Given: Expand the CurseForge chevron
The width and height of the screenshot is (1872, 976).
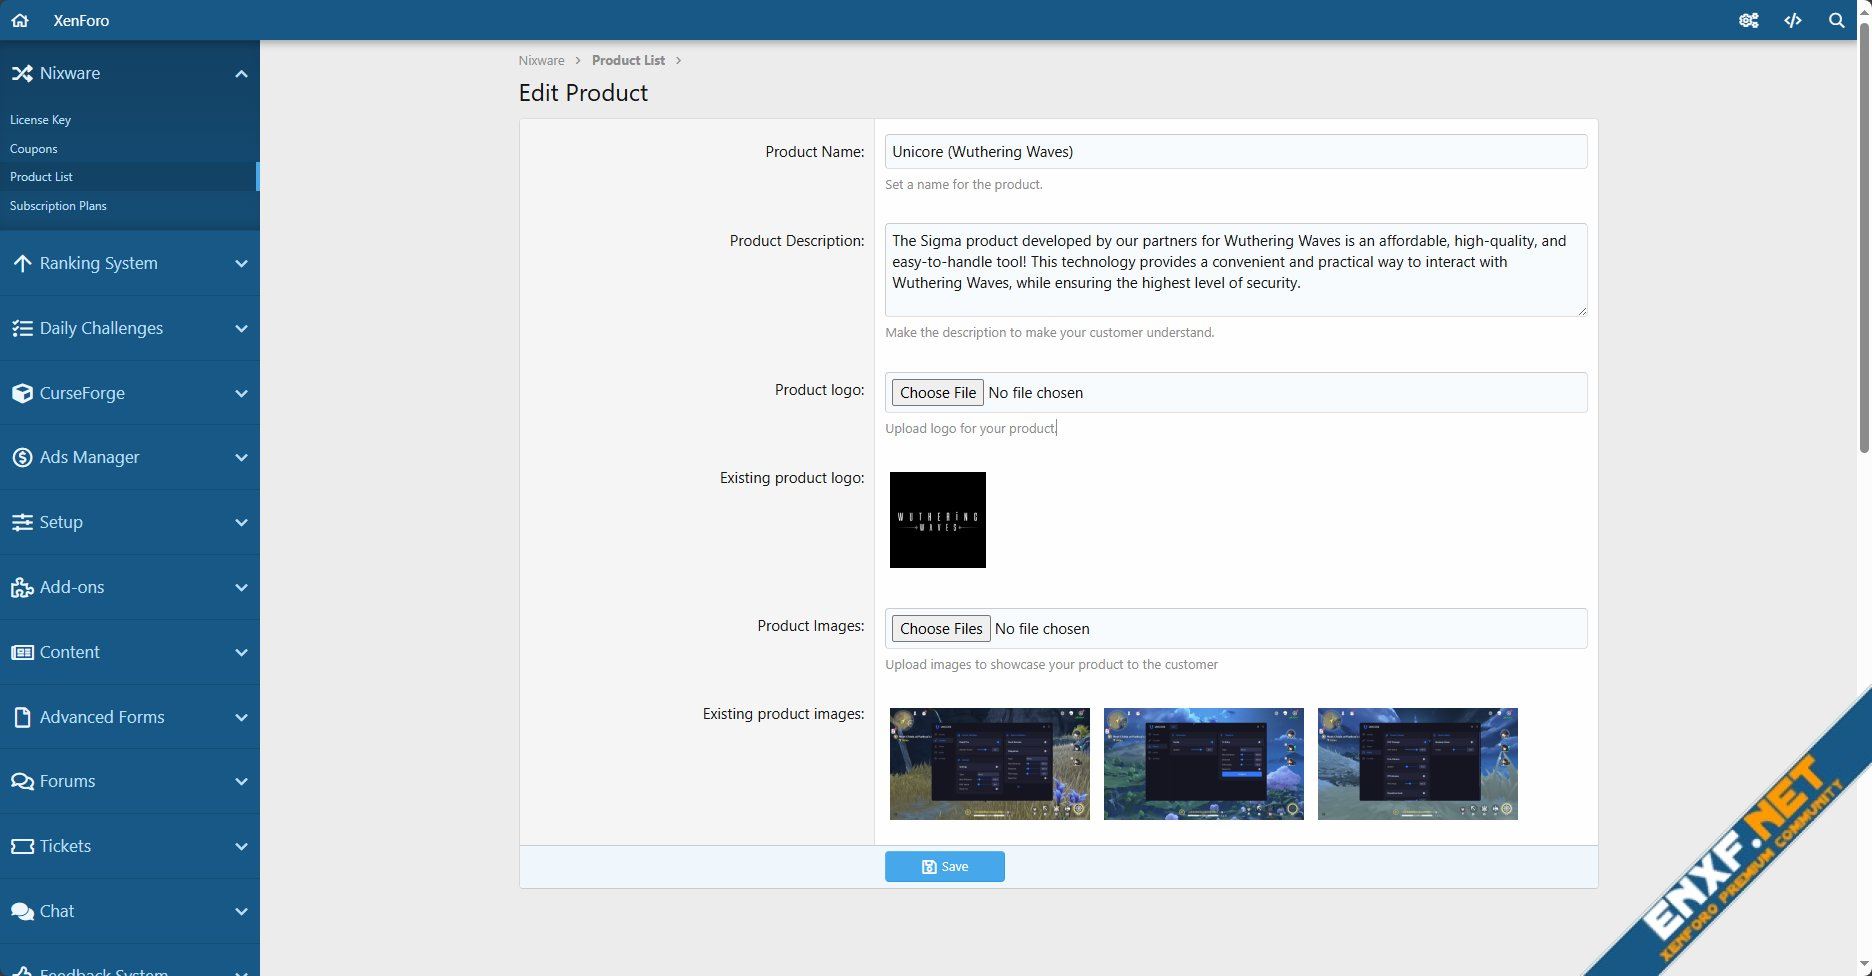Looking at the screenshot, I should [241, 393].
